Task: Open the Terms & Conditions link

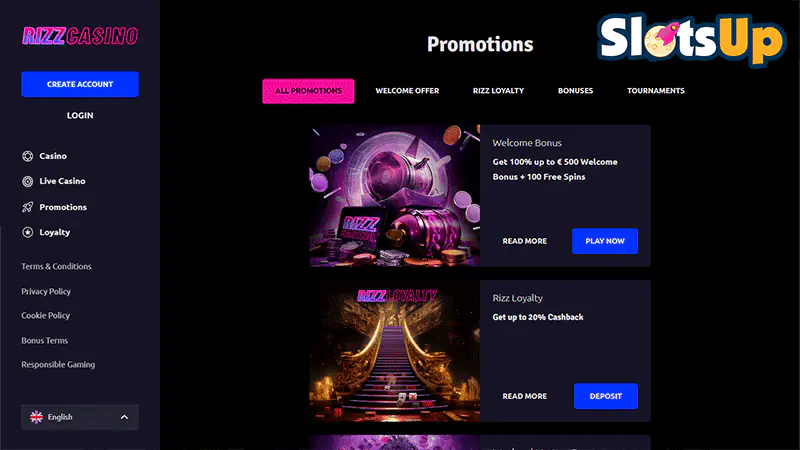Action: click(x=56, y=266)
